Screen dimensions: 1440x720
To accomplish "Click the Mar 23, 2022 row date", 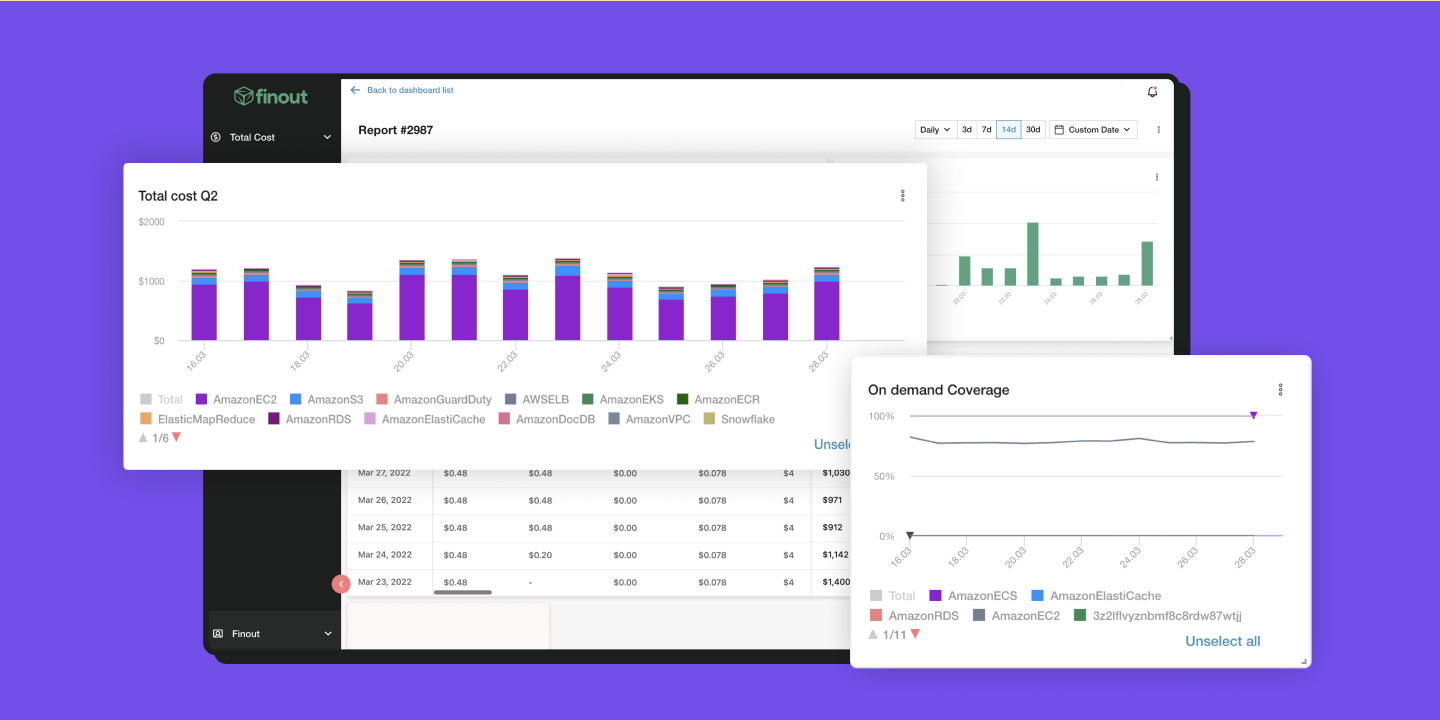I will click(x=385, y=582).
